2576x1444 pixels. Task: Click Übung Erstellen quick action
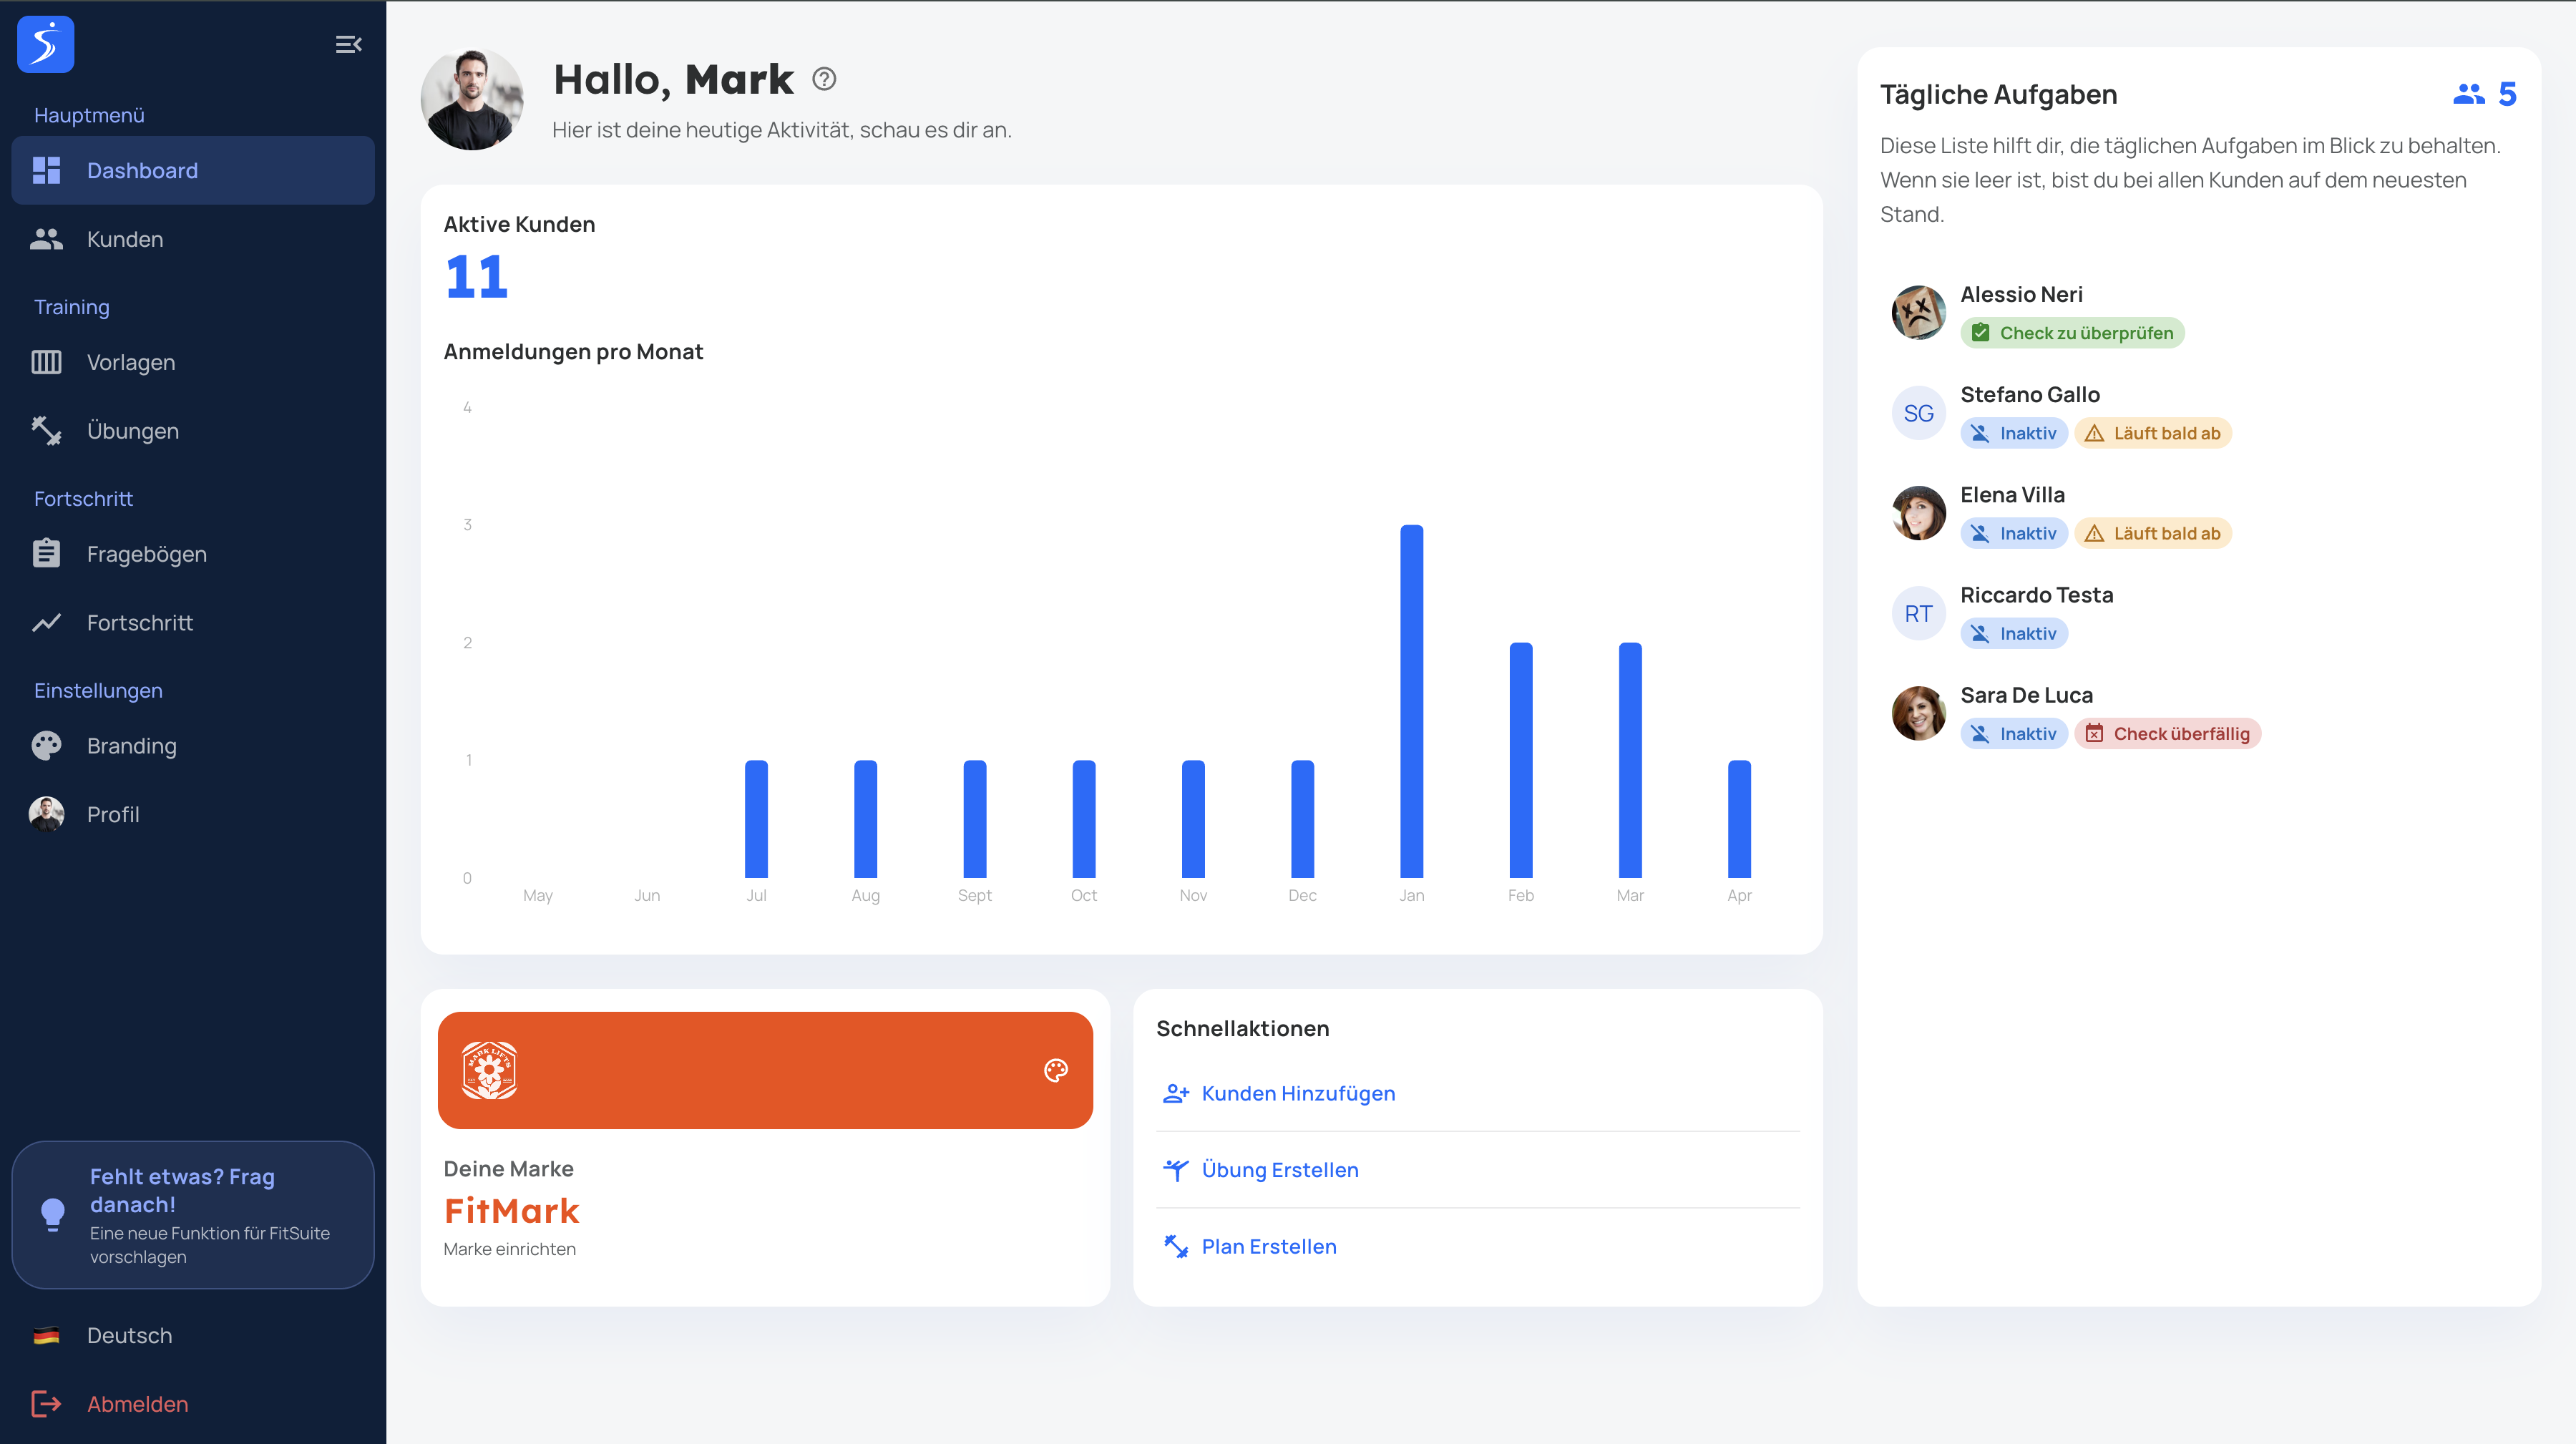tap(1478, 1170)
